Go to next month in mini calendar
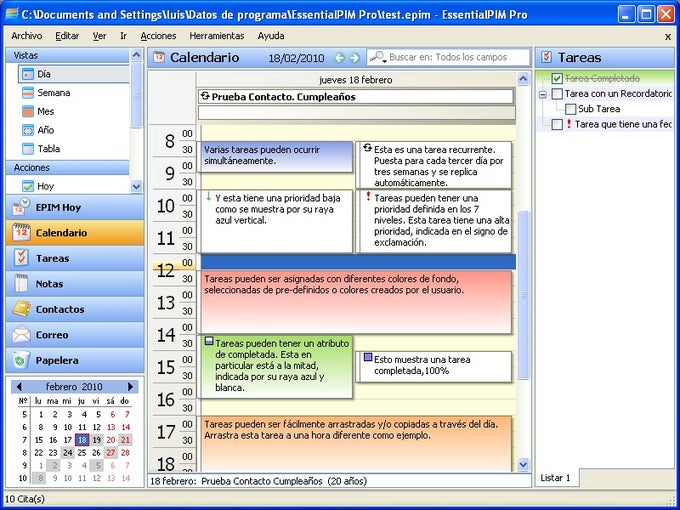 click(130, 387)
